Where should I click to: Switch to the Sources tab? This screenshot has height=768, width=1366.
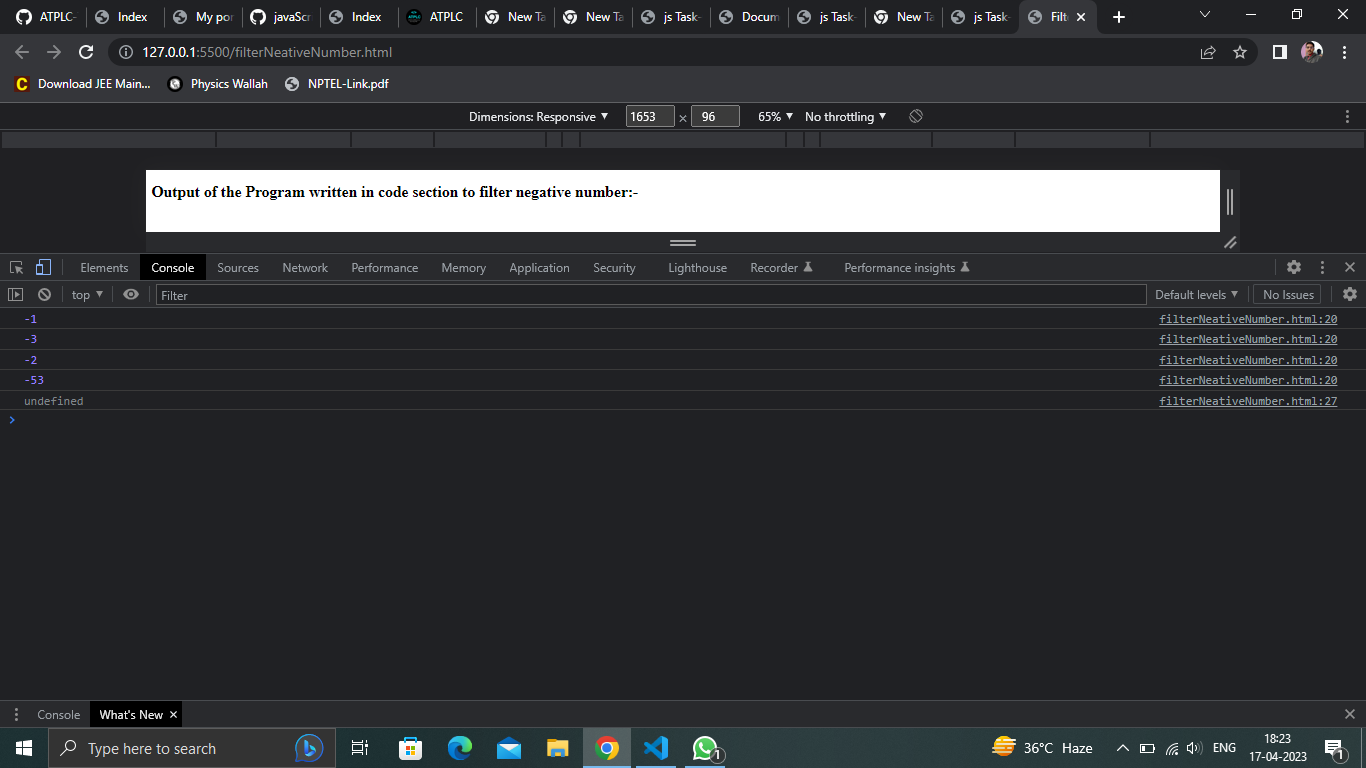click(x=238, y=267)
